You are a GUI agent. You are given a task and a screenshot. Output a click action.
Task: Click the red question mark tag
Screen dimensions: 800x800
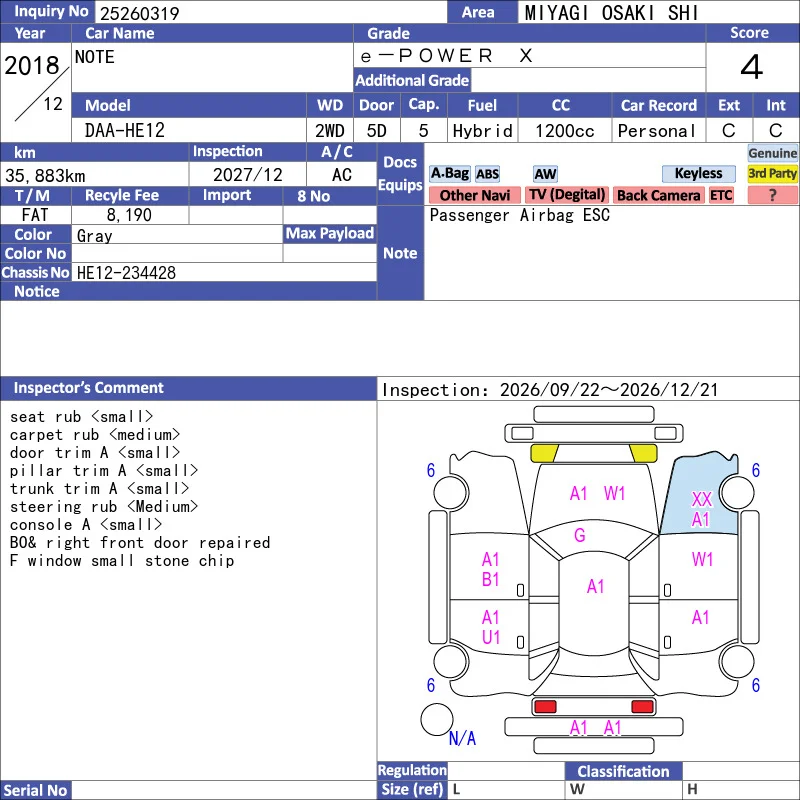[x=772, y=195]
